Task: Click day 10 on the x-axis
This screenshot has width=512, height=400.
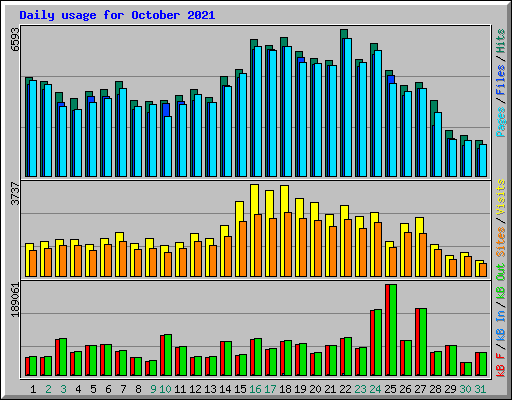Action: tap(165, 389)
